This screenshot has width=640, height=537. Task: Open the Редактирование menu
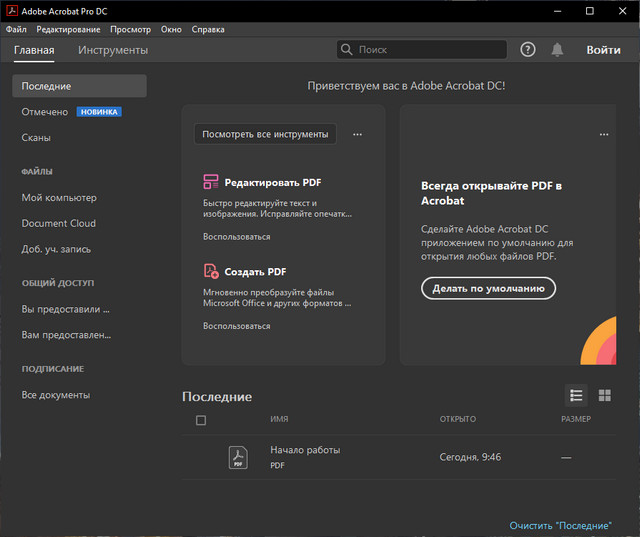pos(68,29)
